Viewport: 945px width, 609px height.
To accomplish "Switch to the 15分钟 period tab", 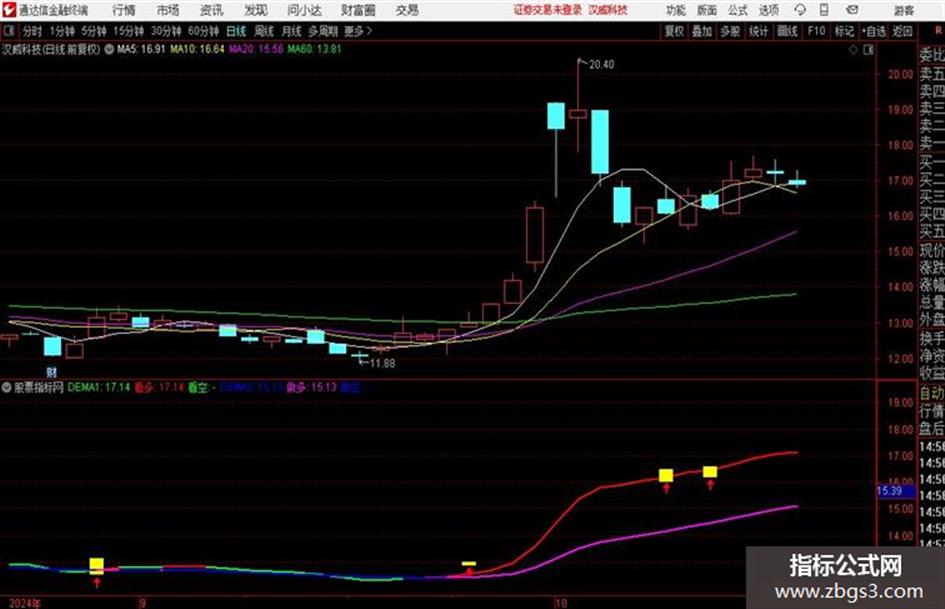I will 129,31.
